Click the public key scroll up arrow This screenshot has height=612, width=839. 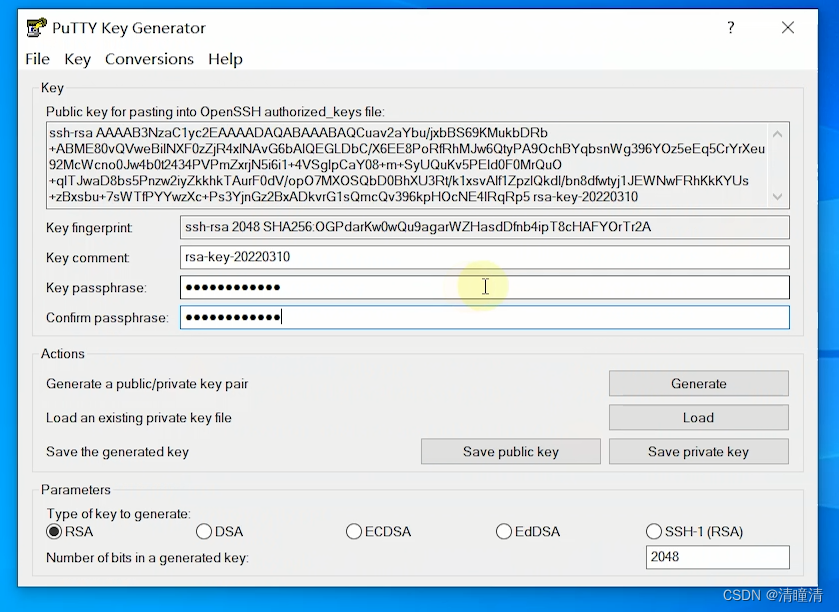[777, 134]
